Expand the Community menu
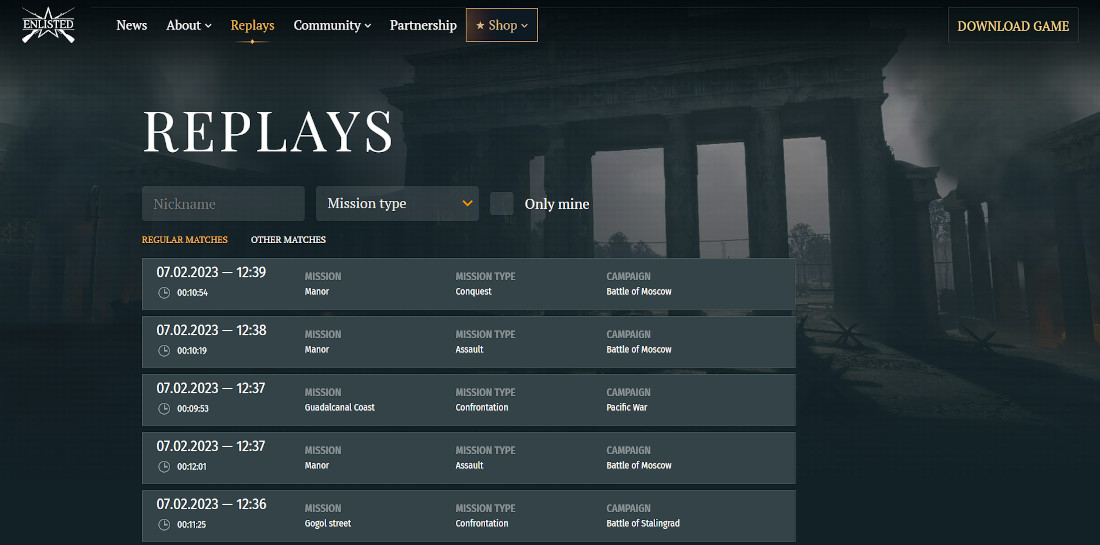This screenshot has width=1100, height=545. [332, 25]
